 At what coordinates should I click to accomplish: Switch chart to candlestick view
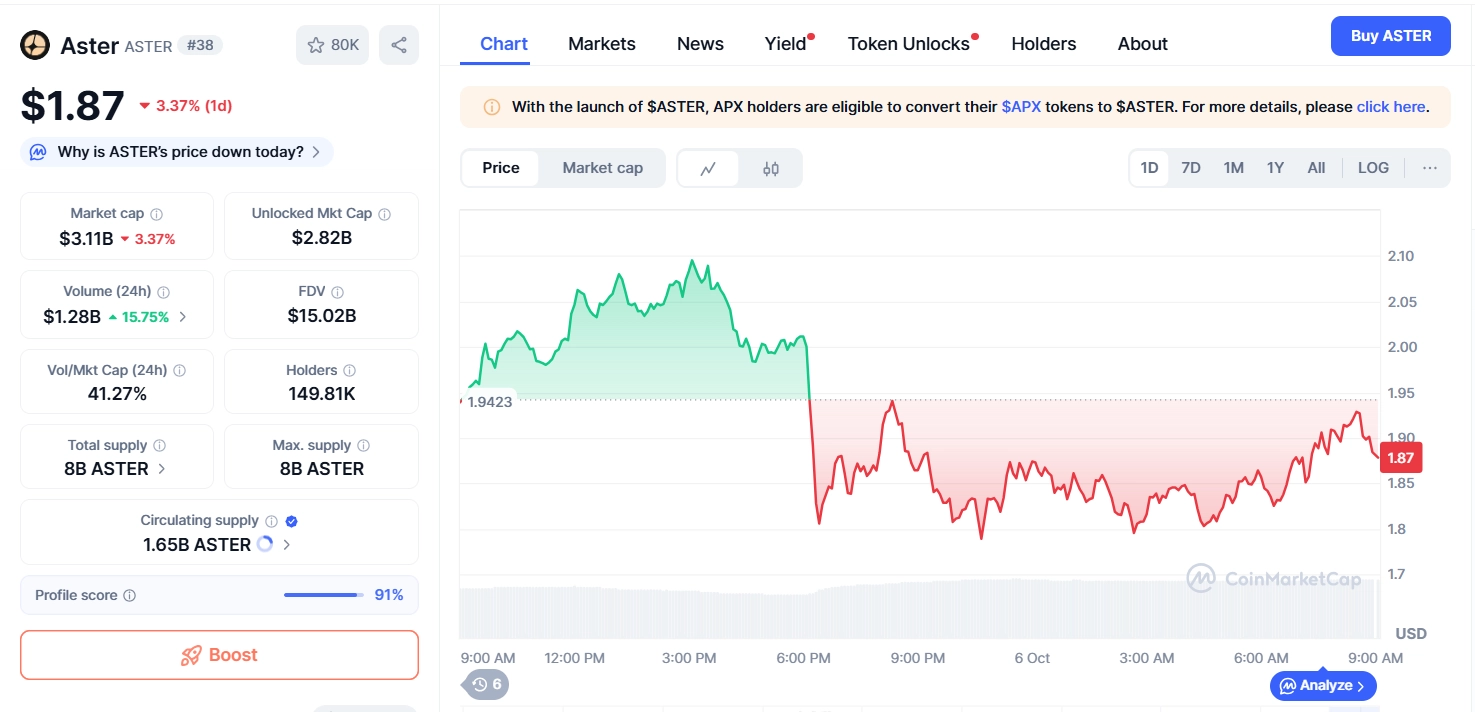coord(770,168)
